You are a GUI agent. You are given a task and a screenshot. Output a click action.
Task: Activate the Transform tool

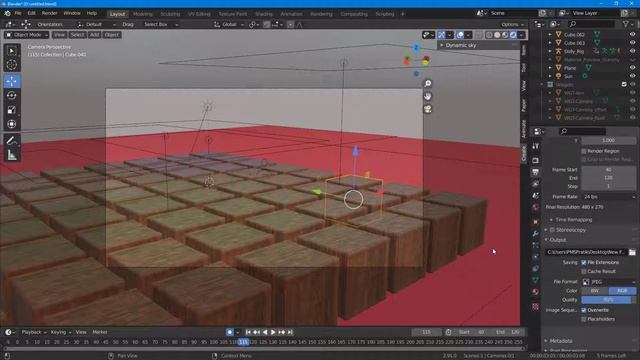12,124
